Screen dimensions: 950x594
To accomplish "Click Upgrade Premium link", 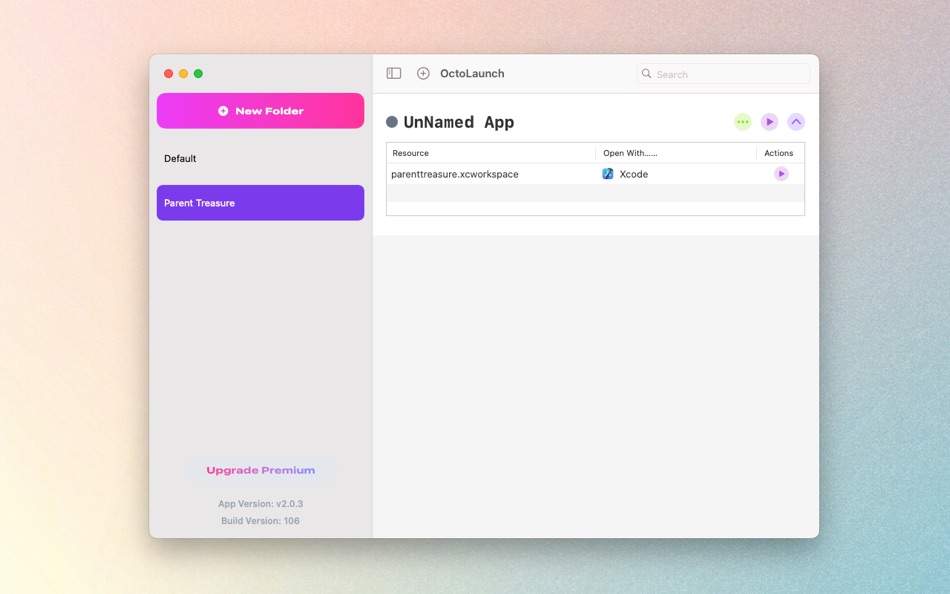I will [261, 470].
